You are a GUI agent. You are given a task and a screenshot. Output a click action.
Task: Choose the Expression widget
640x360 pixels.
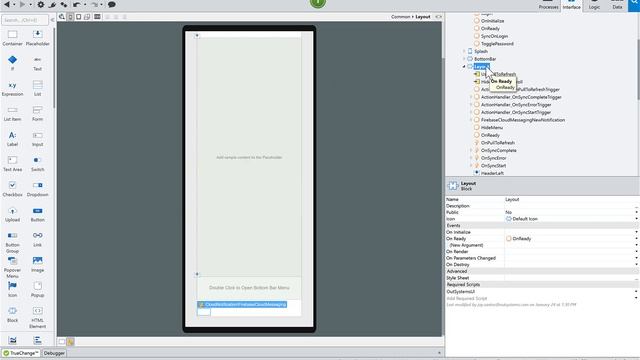(x=12, y=89)
